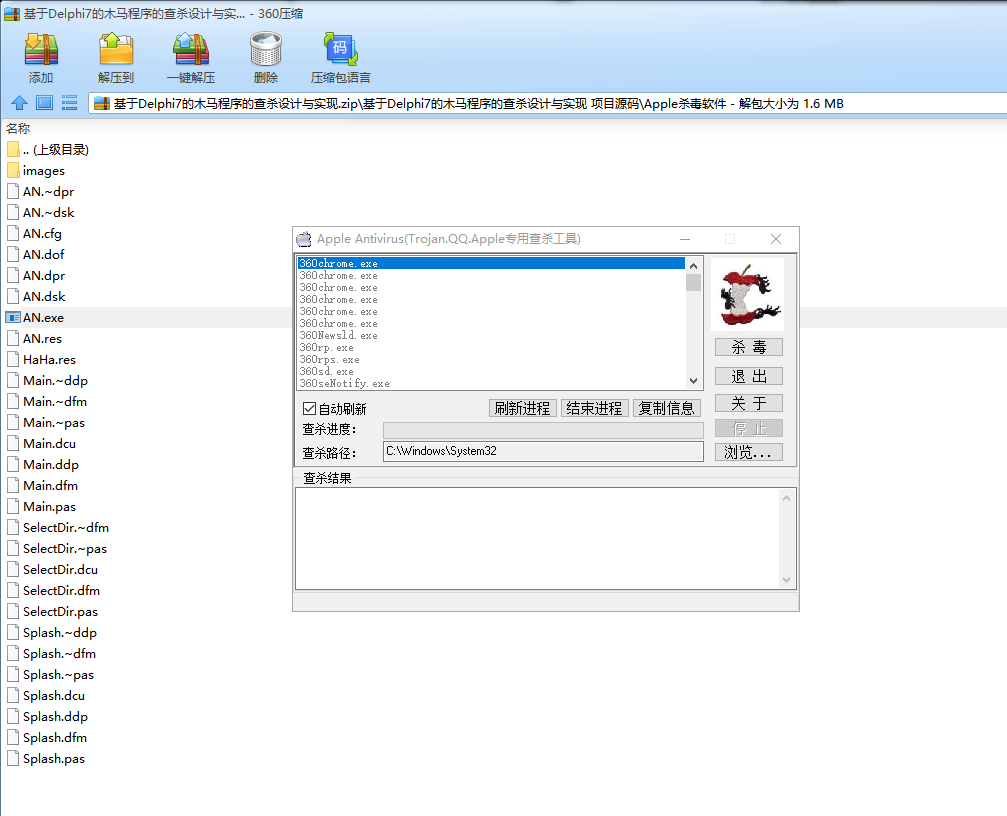1007x816 pixels.
Task: Select file SelectDir.~dfm
Action: pos(58,528)
